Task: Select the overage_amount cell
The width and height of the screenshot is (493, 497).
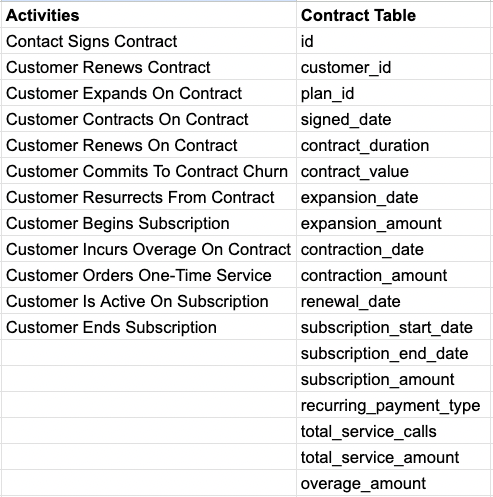Action: coord(393,483)
